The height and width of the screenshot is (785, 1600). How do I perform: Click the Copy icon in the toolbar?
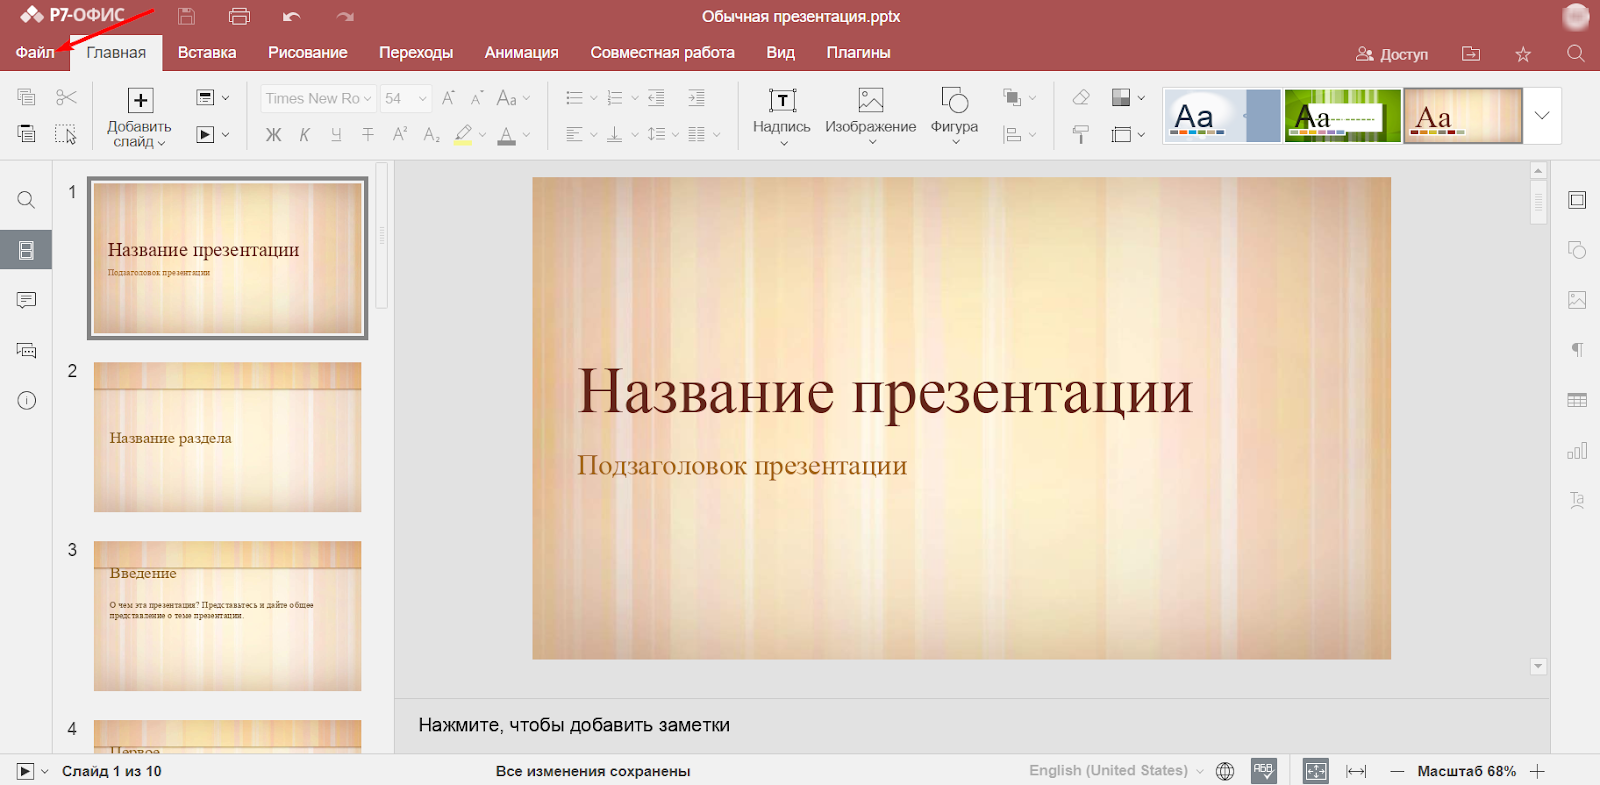click(27, 97)
